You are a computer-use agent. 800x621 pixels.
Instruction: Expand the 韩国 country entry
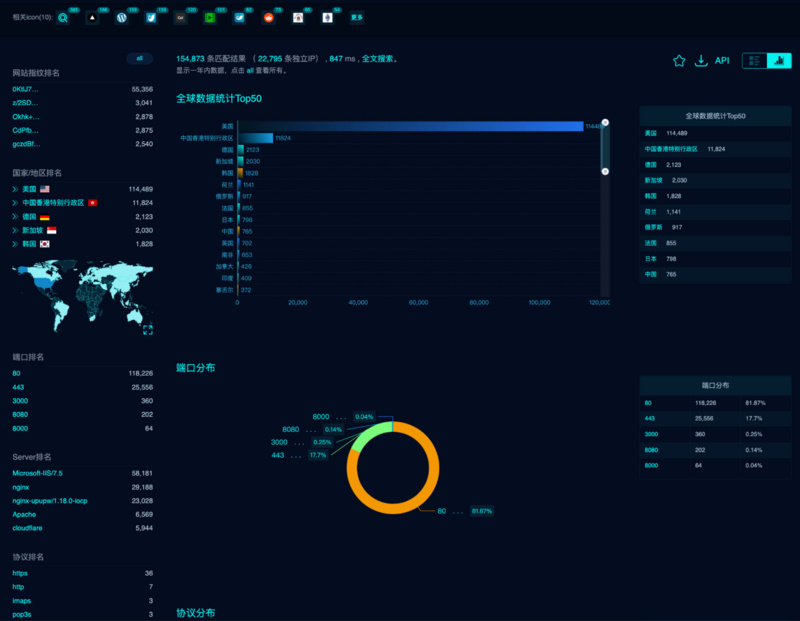(16, 245)
